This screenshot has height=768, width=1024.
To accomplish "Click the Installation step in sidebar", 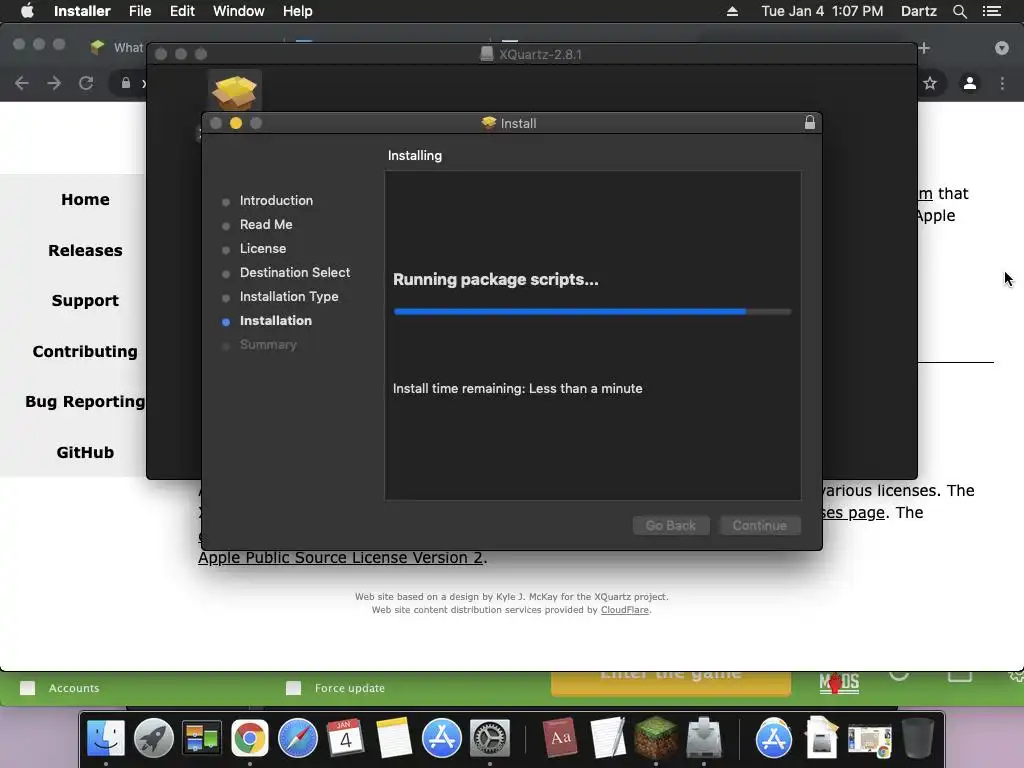I will [276, 321].
